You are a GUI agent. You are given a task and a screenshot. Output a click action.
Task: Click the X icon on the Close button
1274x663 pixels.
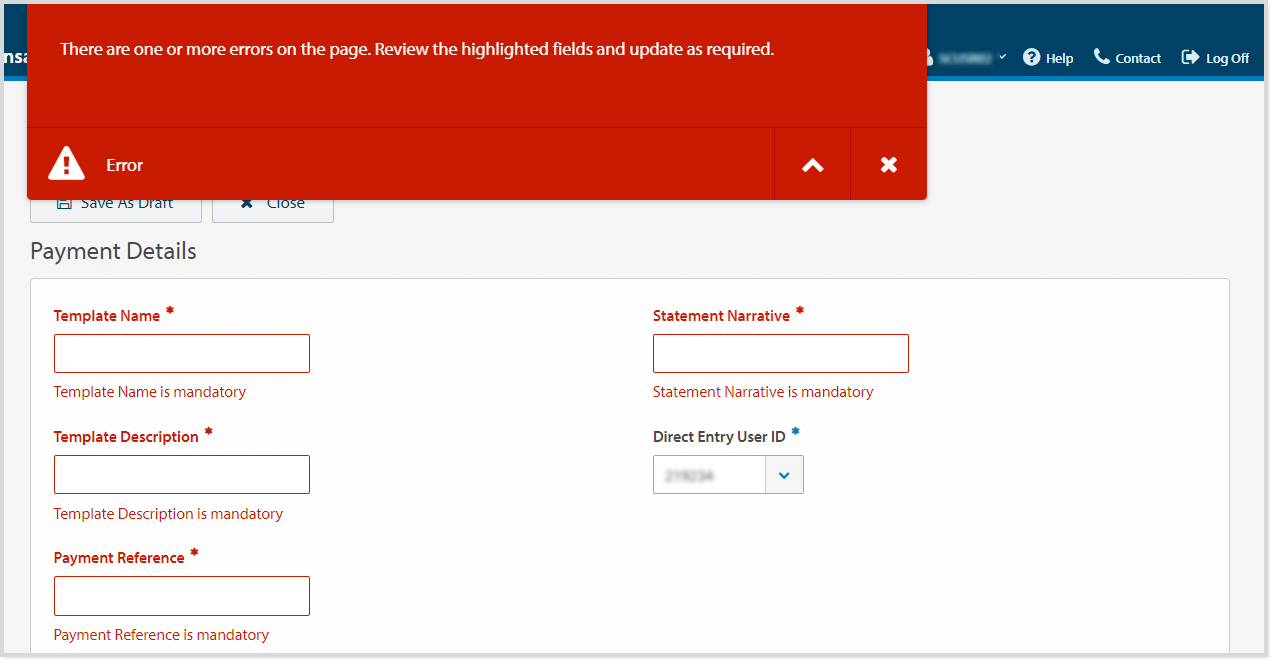tap(247, 204)
